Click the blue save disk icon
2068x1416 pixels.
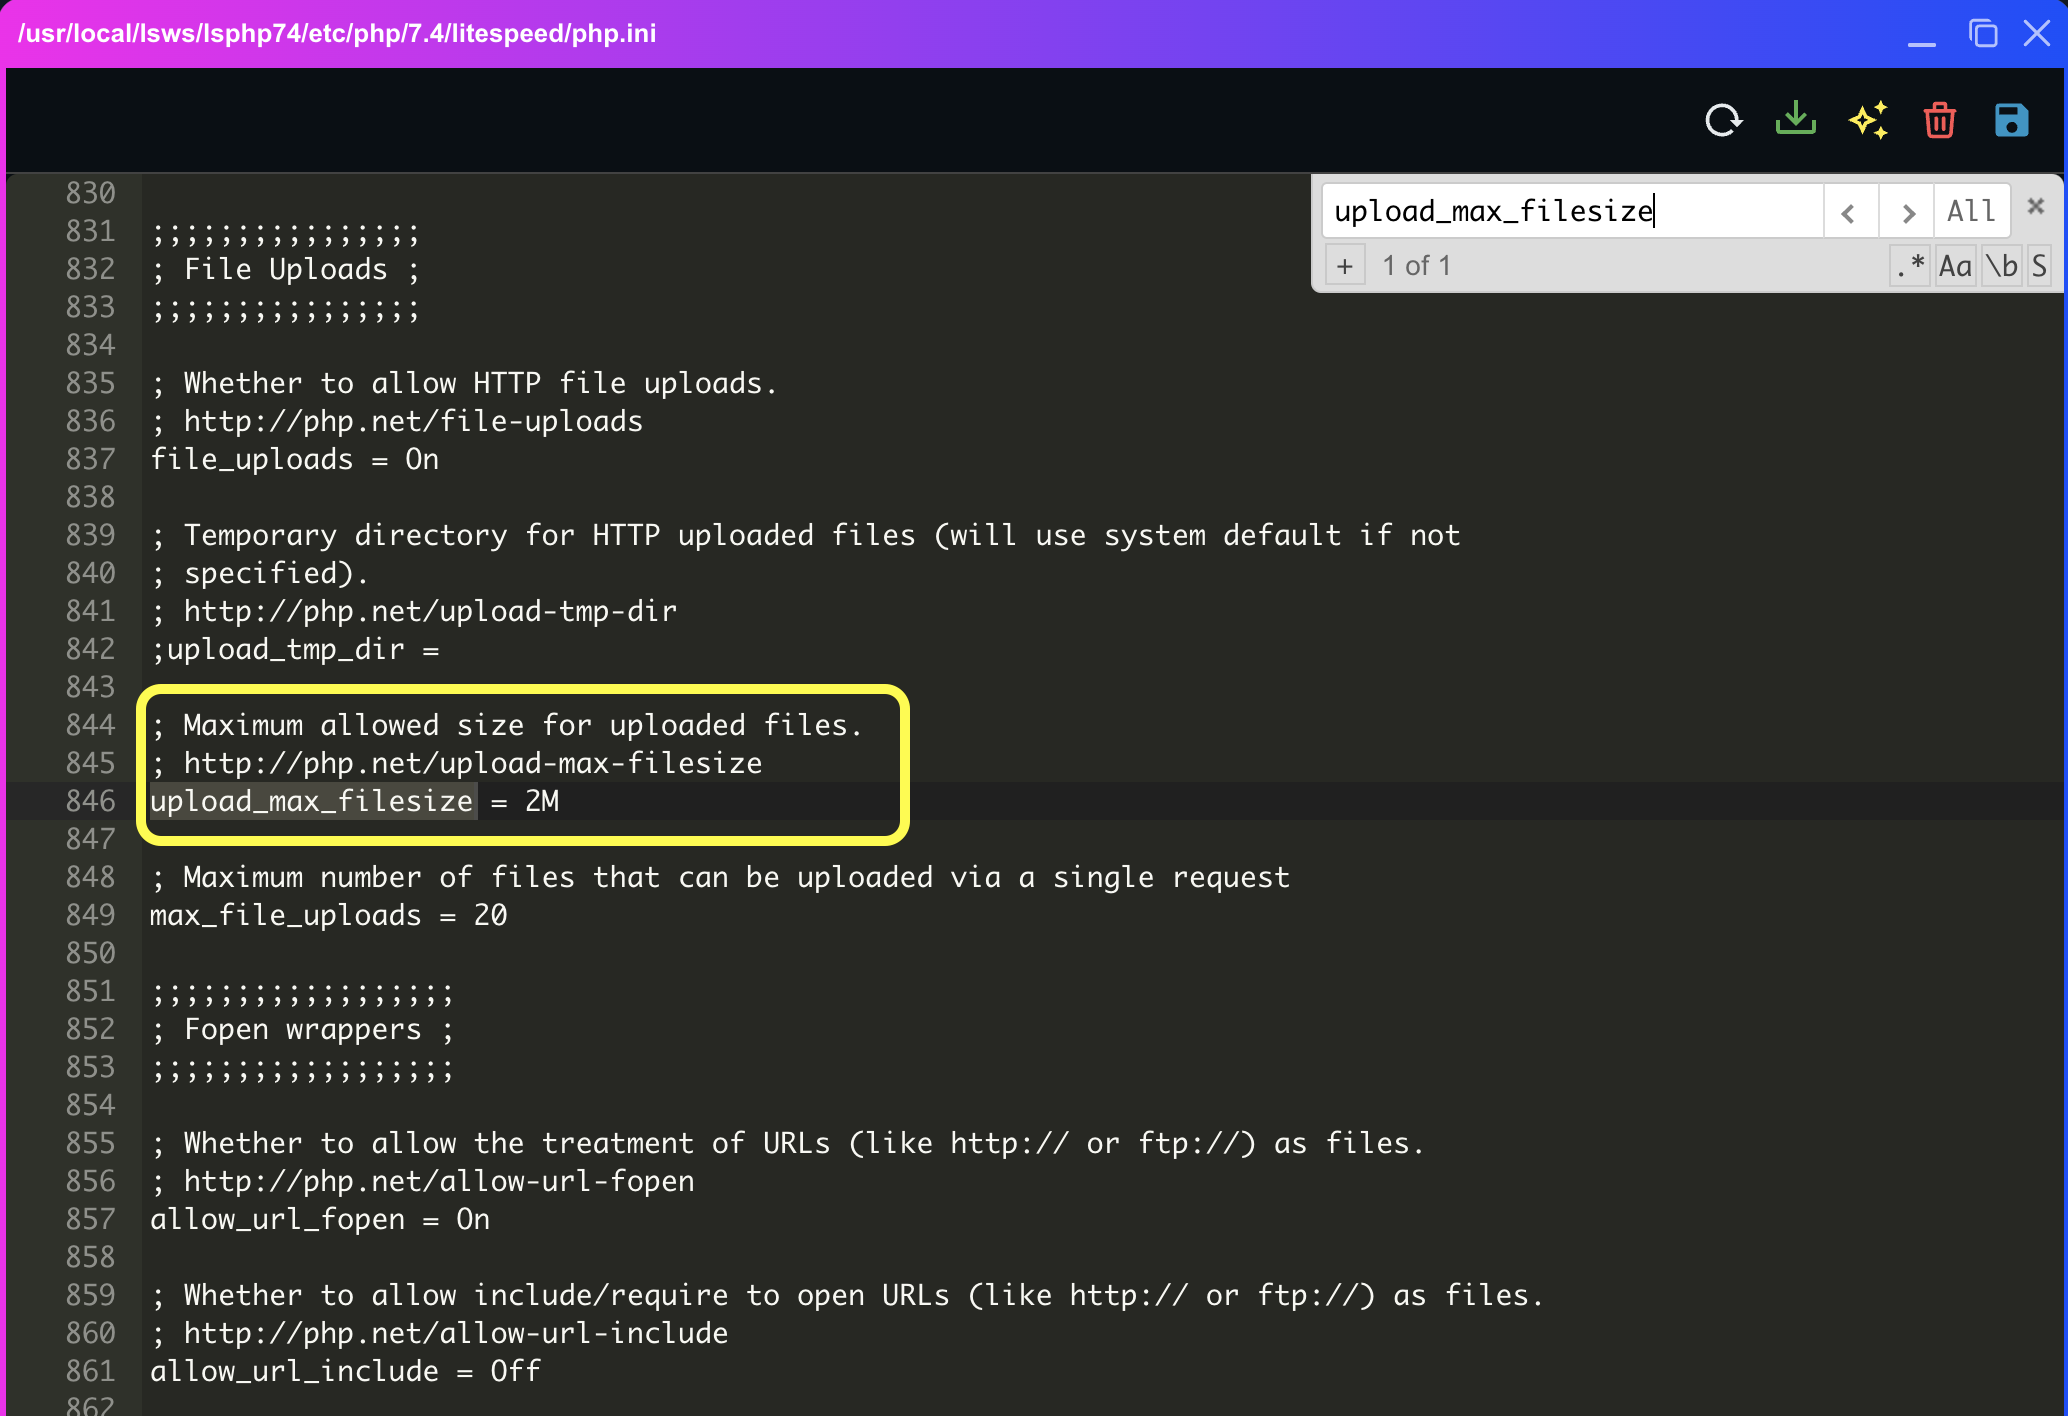click(2011, 121)
